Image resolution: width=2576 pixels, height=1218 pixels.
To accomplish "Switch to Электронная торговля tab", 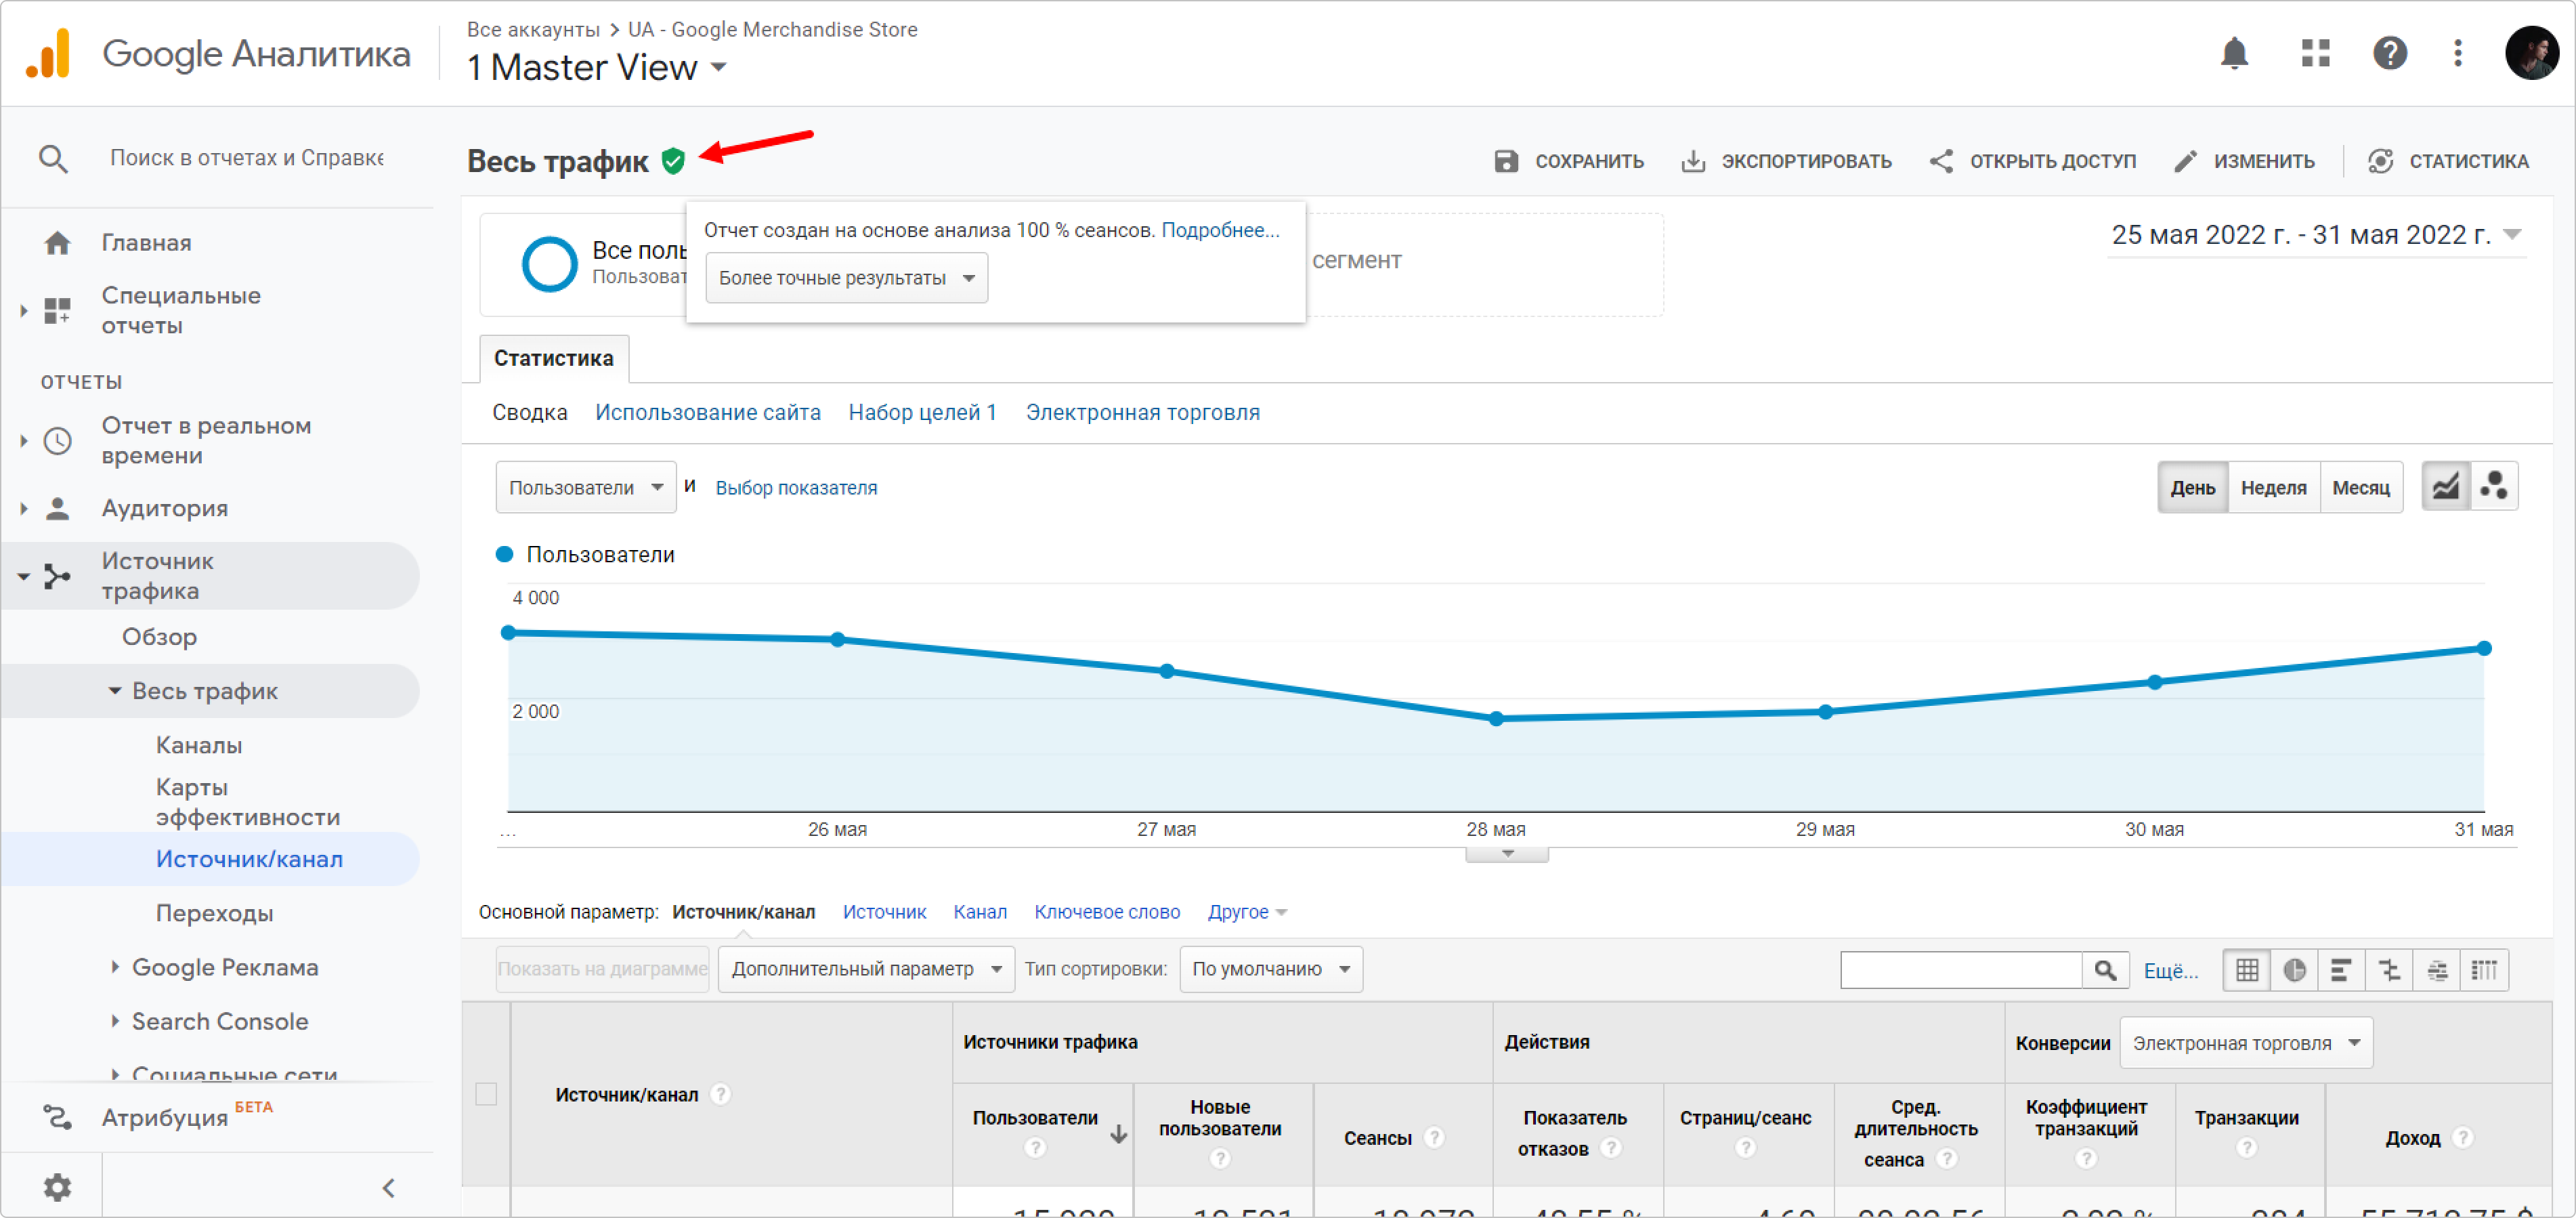I will 1142,413.
